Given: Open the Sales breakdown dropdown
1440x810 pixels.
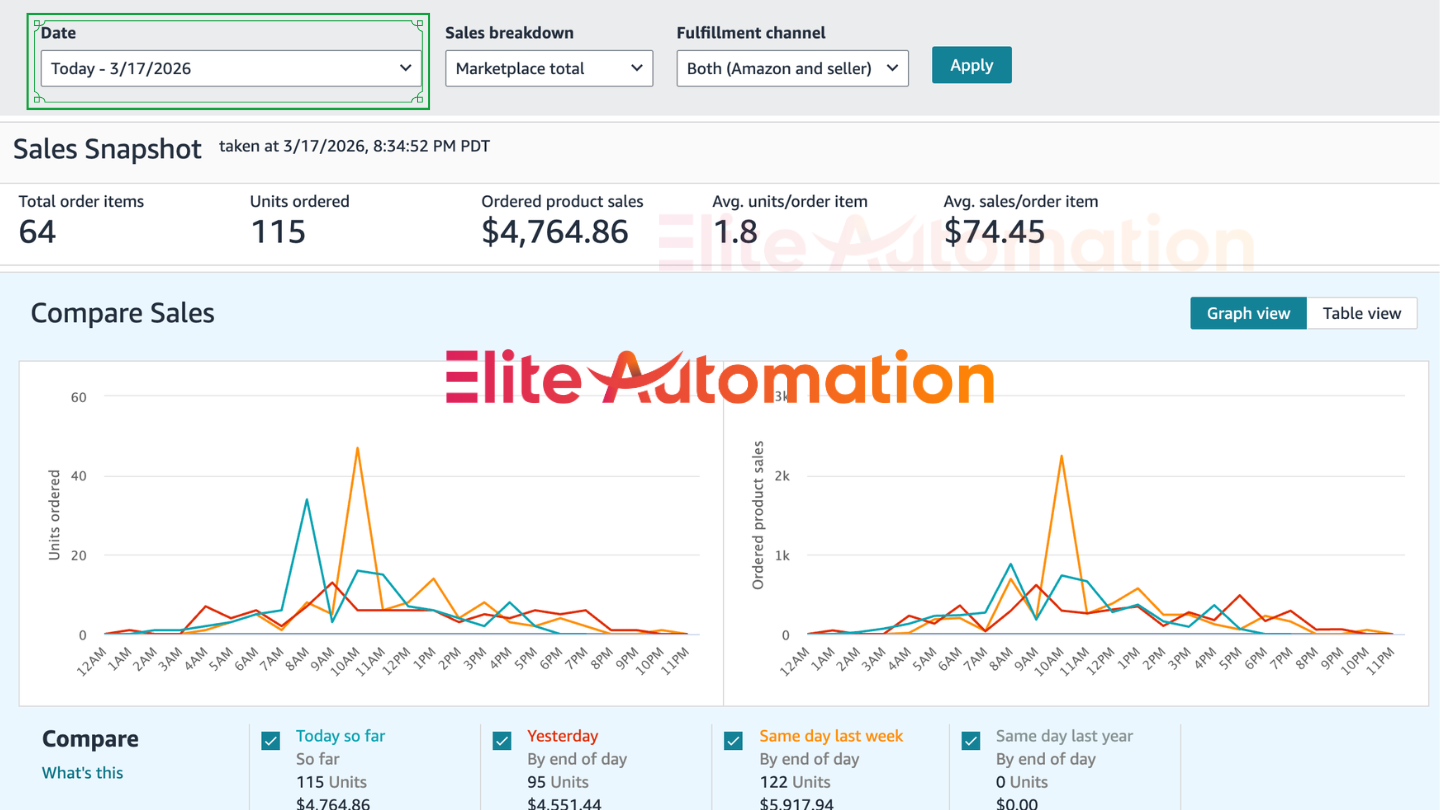Looking at the screenshot, I should pyautogui.click(x=549, y=68).
